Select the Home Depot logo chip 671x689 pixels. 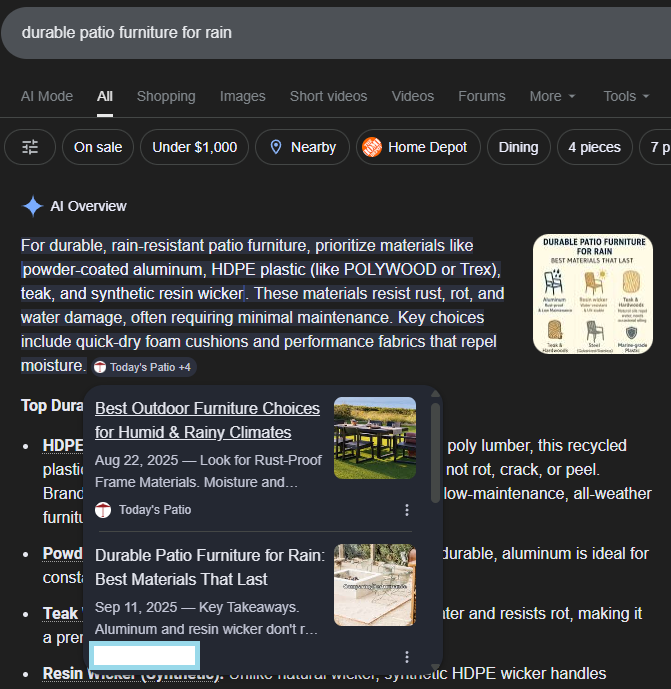414,147
